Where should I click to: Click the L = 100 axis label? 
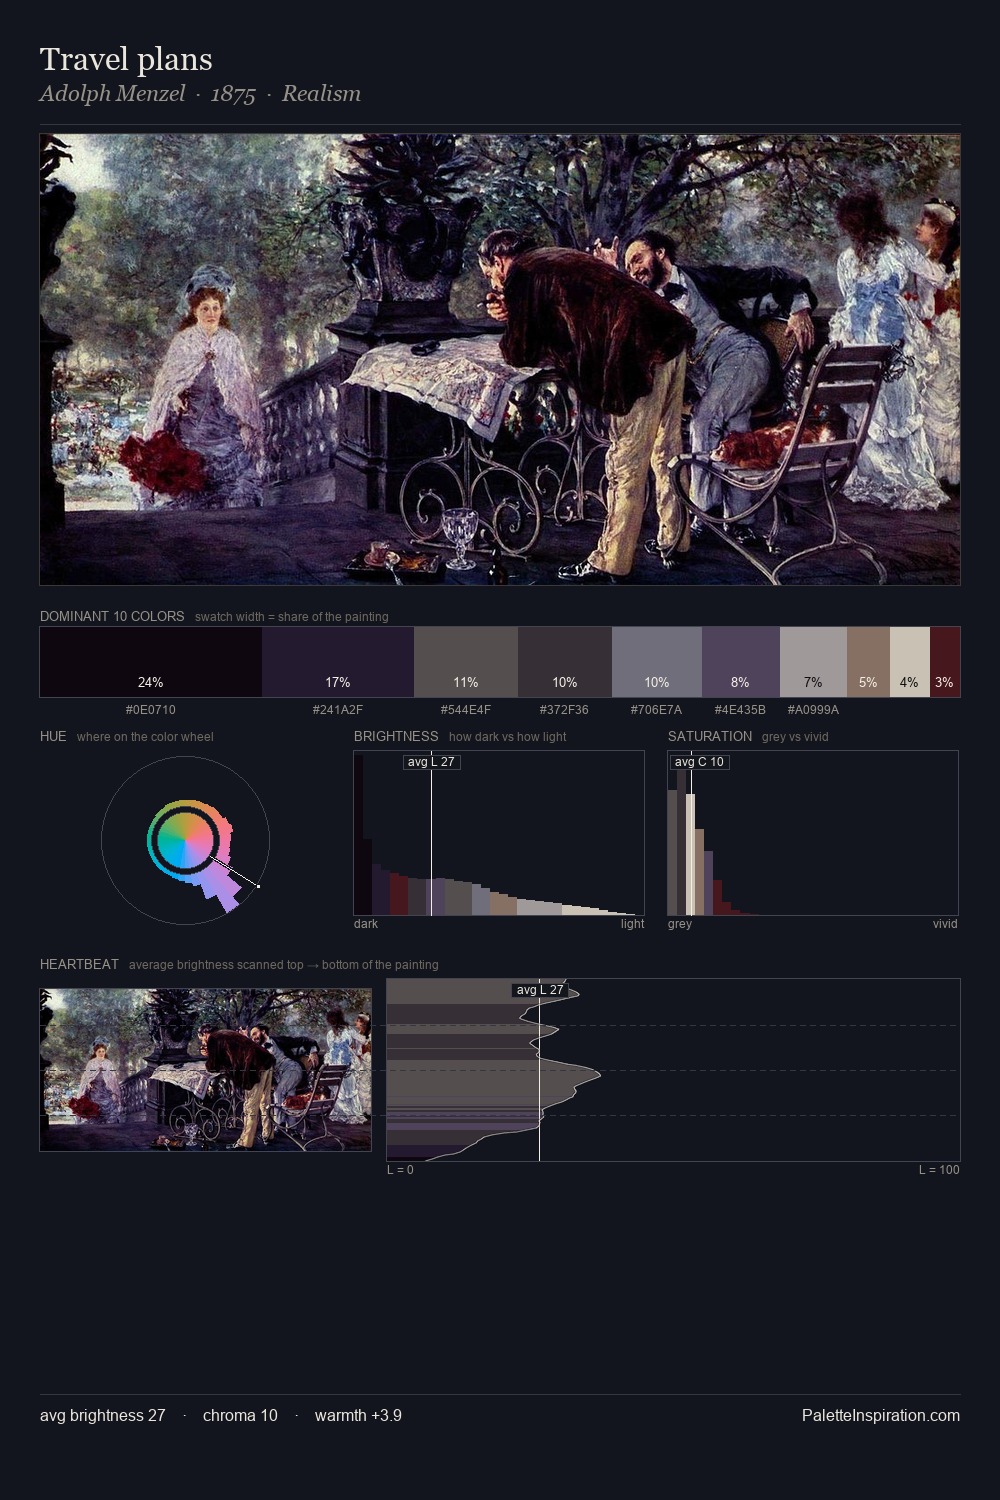tap(939, 1170)
